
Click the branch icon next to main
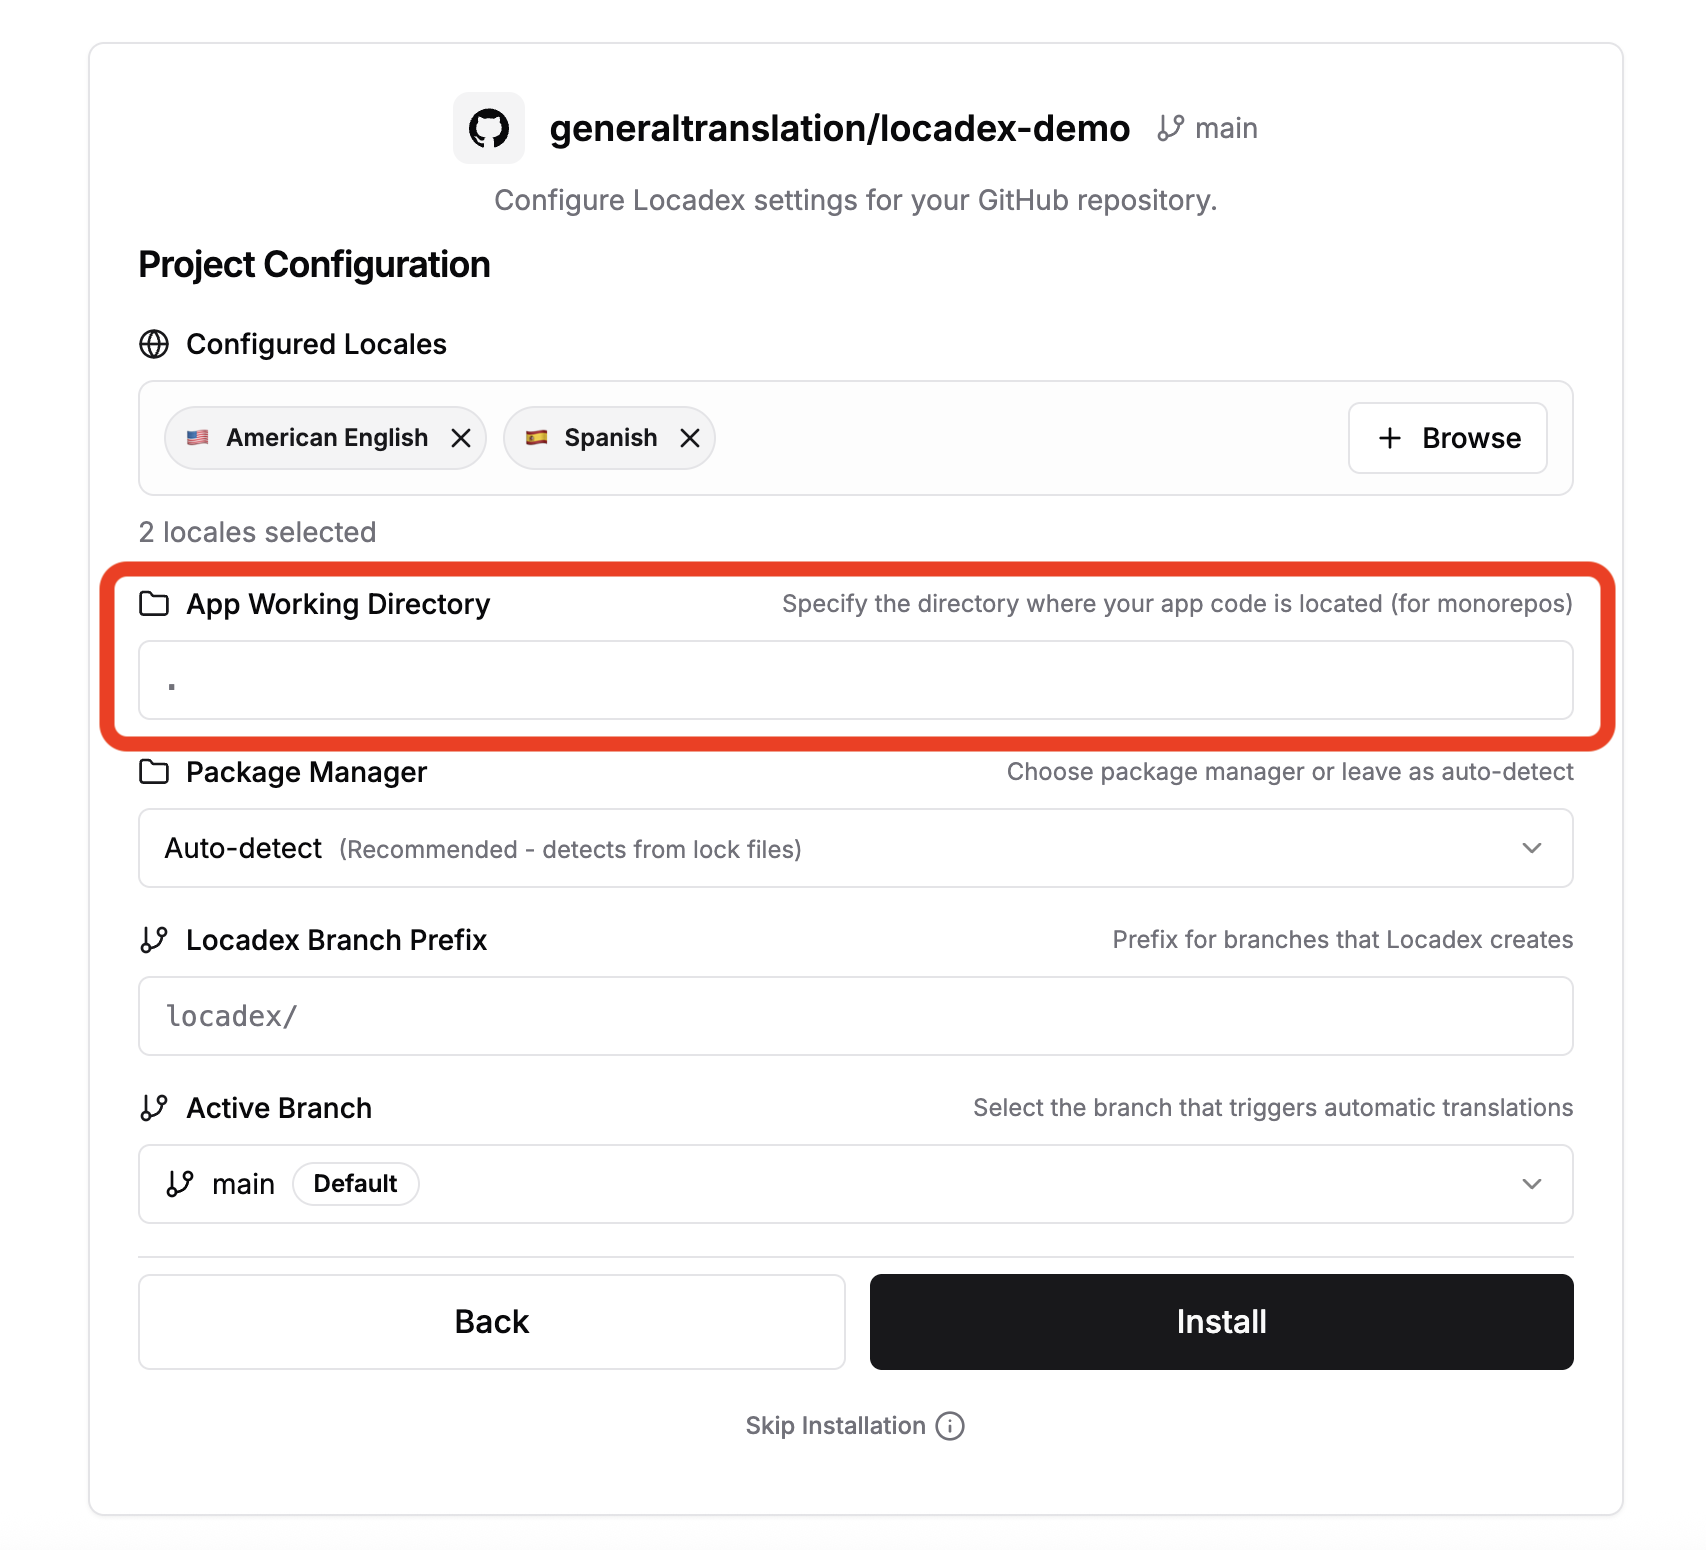[1168, 127]
